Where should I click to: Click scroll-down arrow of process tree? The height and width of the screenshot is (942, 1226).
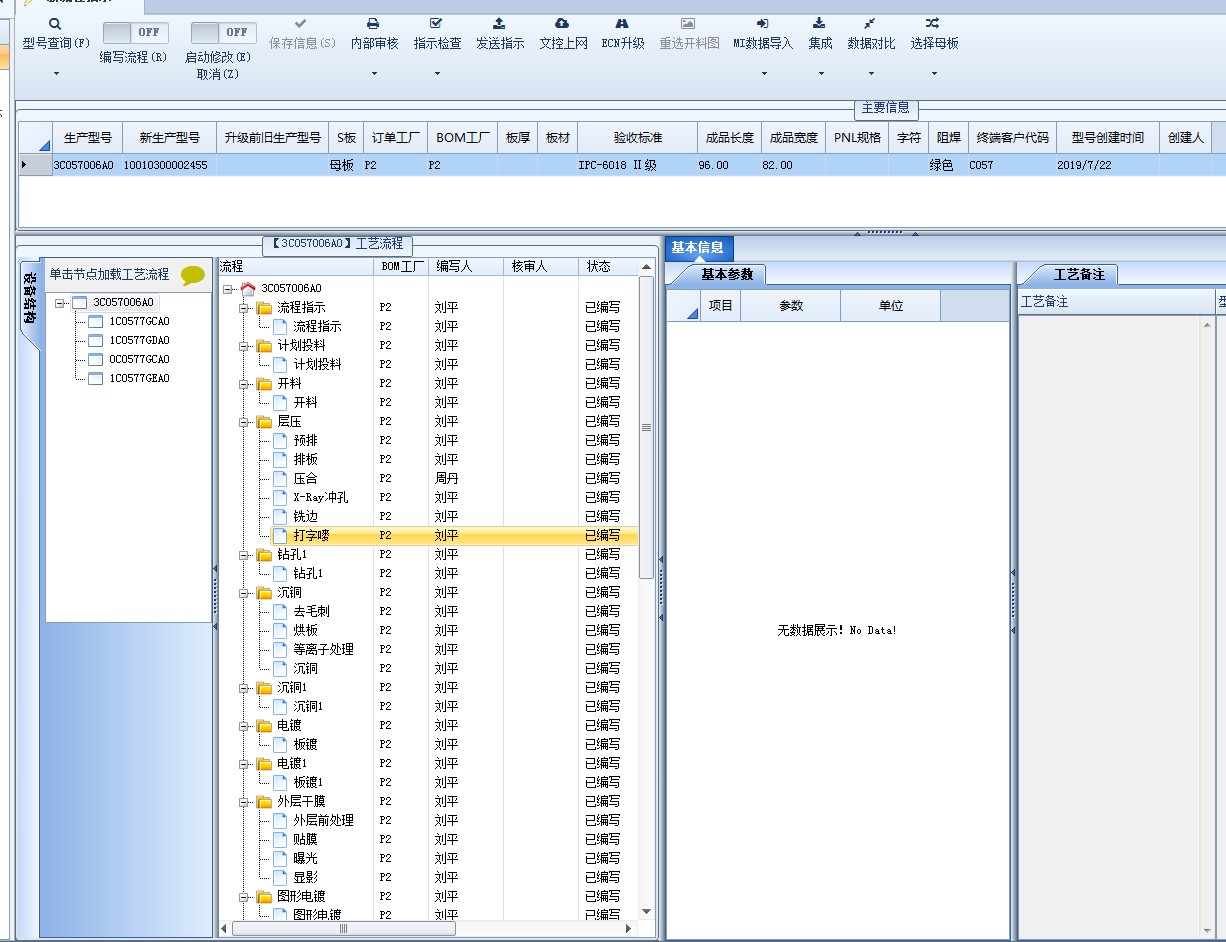coord(646,911)
